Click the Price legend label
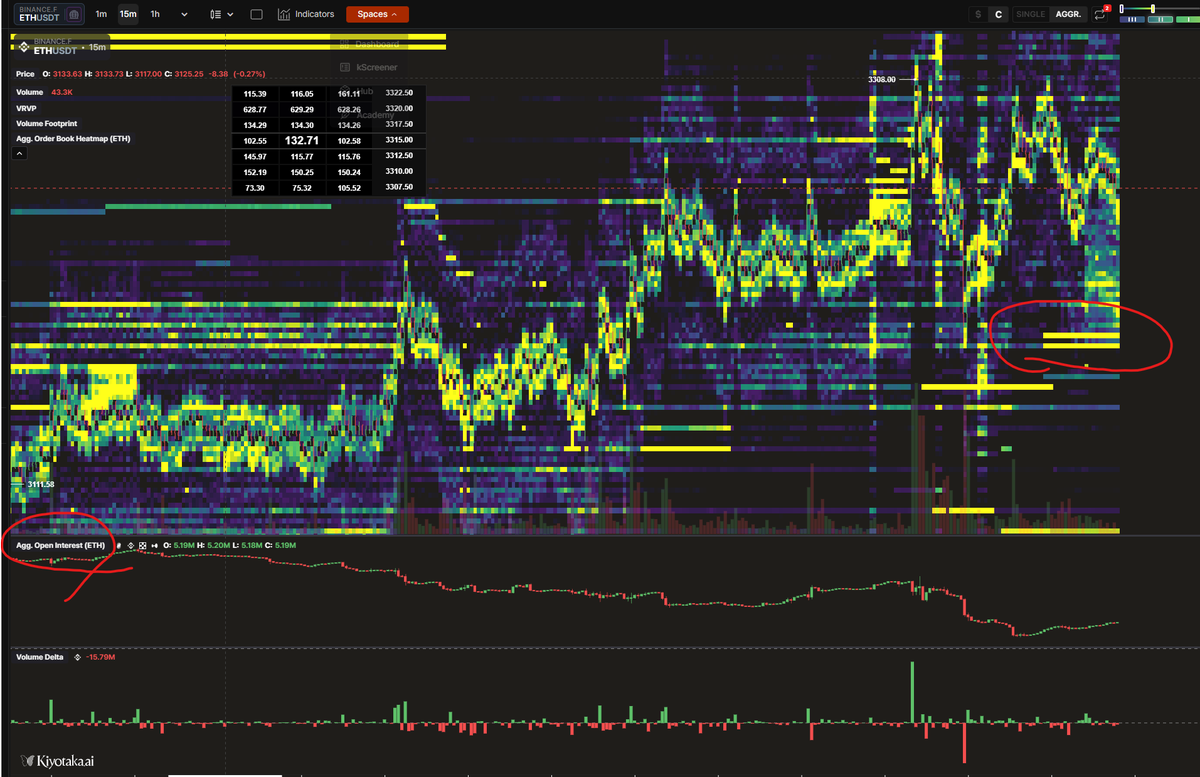This screenshot has height=777, width=1200. pos(25,74)
